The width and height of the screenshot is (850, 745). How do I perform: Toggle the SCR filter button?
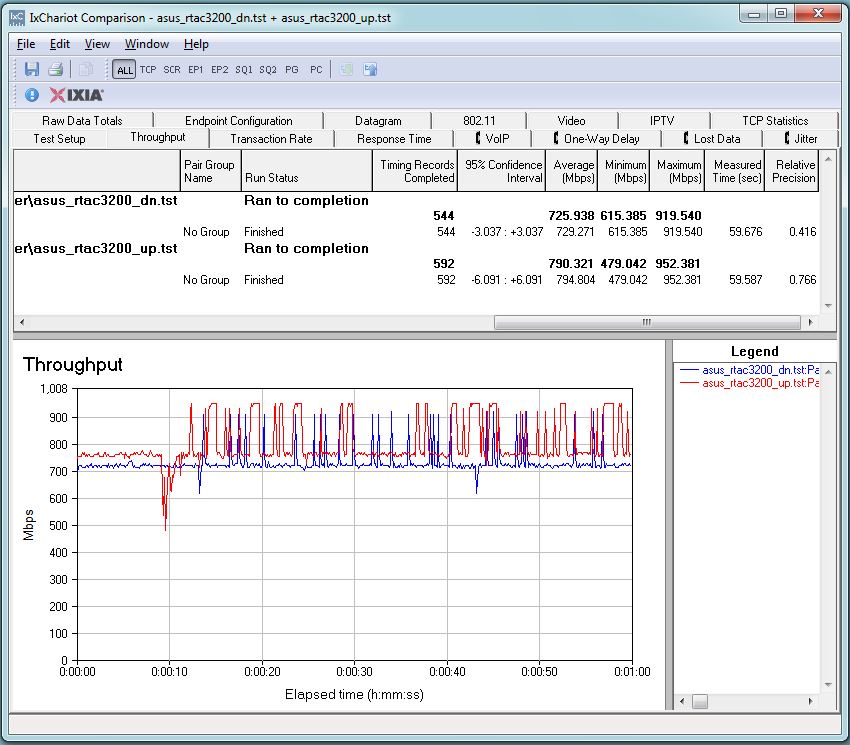[172, 69]
